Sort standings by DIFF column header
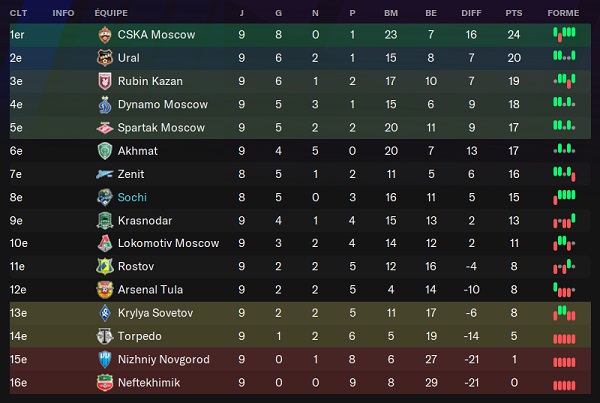Screen dimensions: 600x403 (x=472, y=12)
